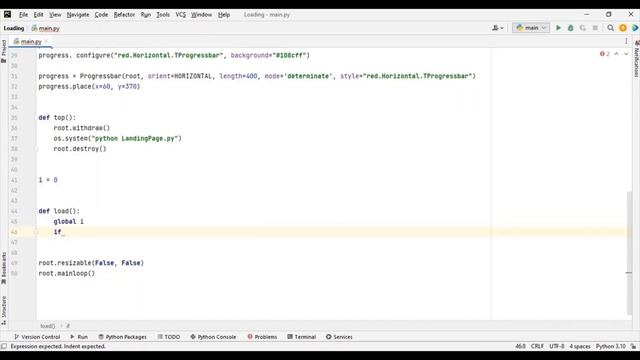Toggle tool window bars icon in status bar corner
The height and width of the screenshot is (360, 640).
point(4,347)
